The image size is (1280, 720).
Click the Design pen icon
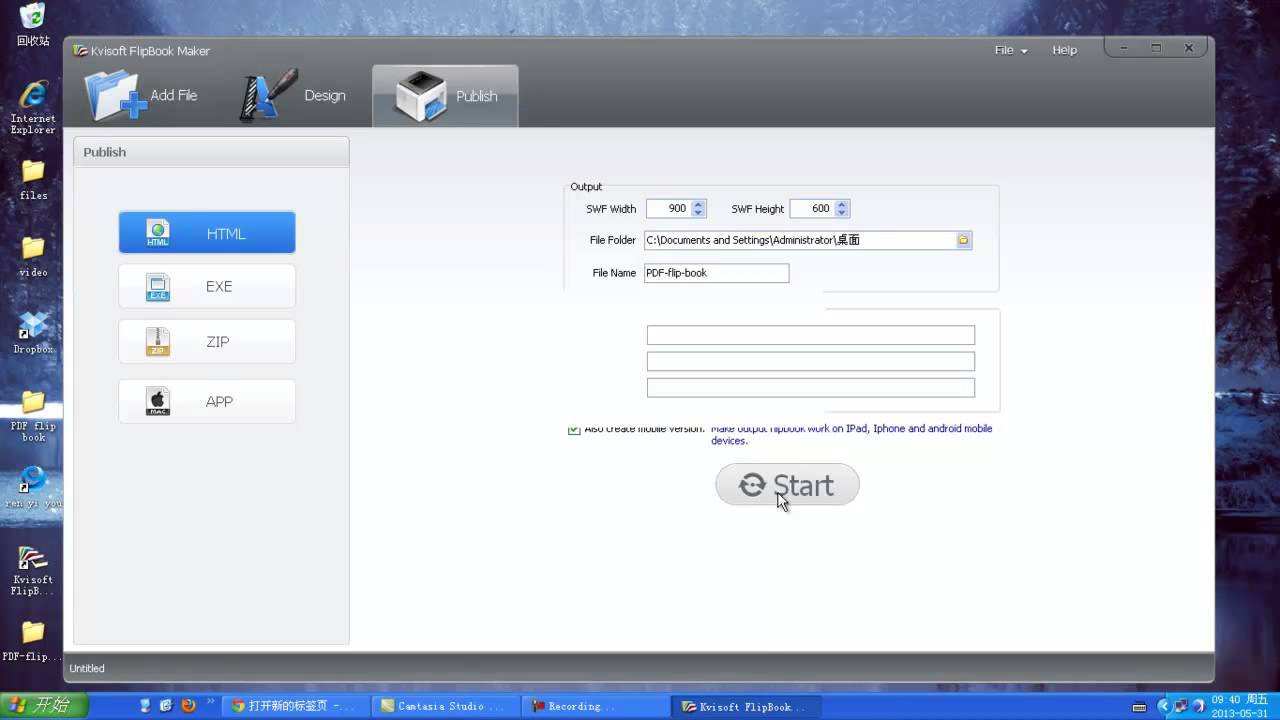pyautogui.click(x=268, y=95)
